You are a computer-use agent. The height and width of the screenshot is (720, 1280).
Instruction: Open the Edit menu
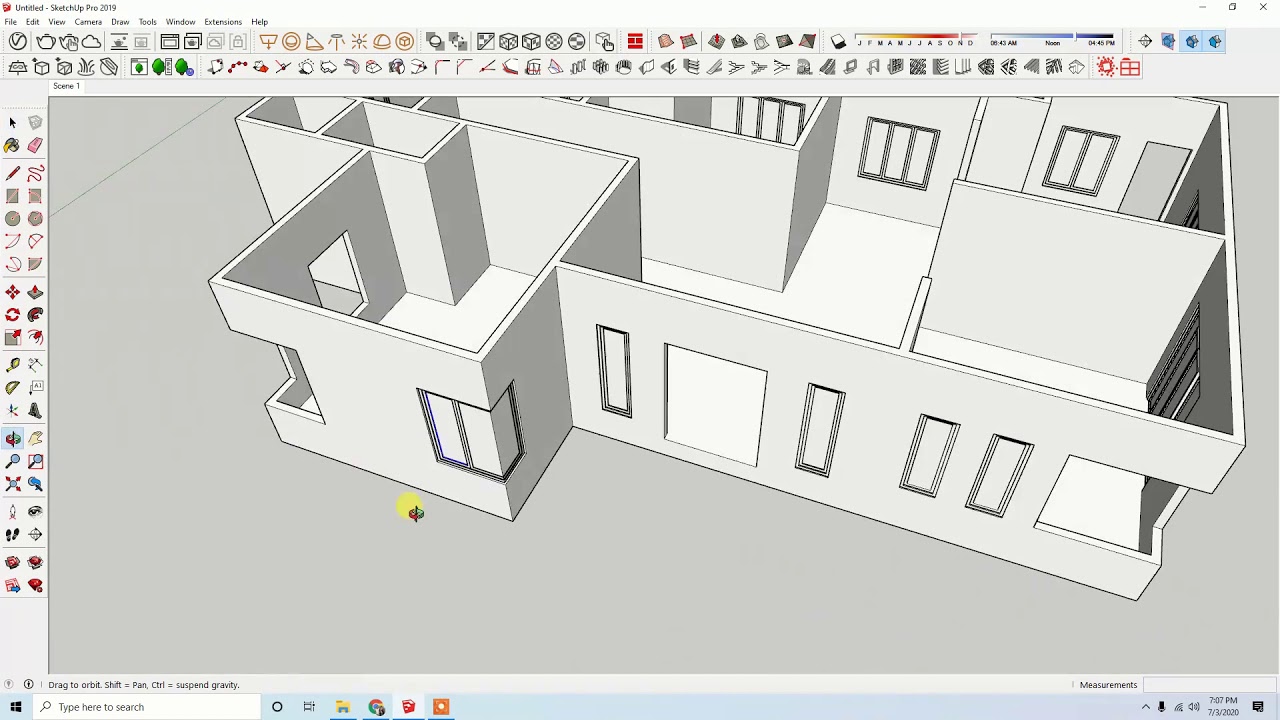point(33,22)
